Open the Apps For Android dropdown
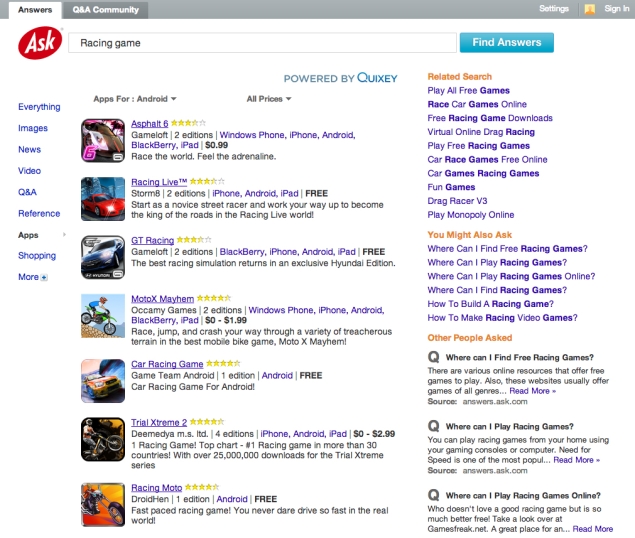The image size is (635, 538). pyautogui.click(x=135, y=99)
